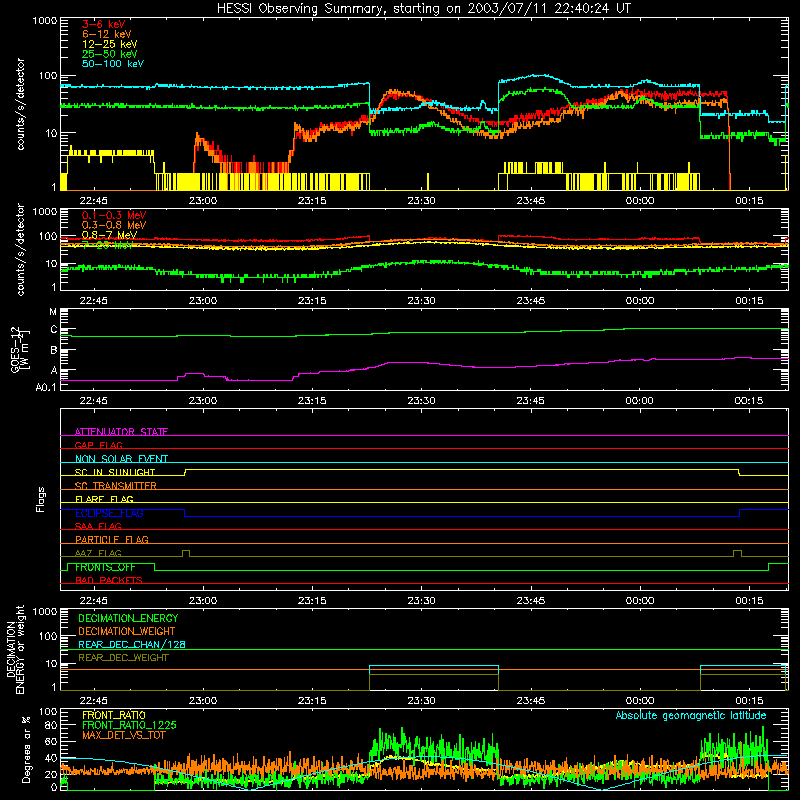Click the ECLIPSE_FLAG label
Viewport: 800px width, 800px height.
(109, 513)
